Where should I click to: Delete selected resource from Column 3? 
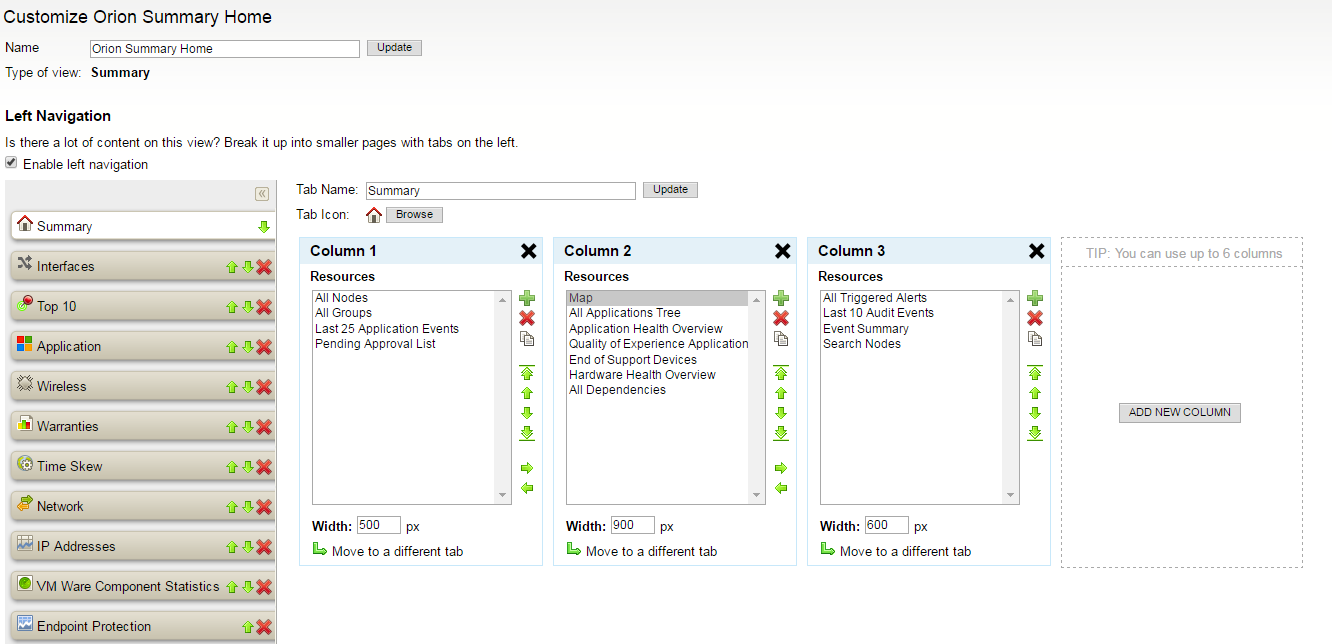pyautogui.click(x=1035, y=318)
